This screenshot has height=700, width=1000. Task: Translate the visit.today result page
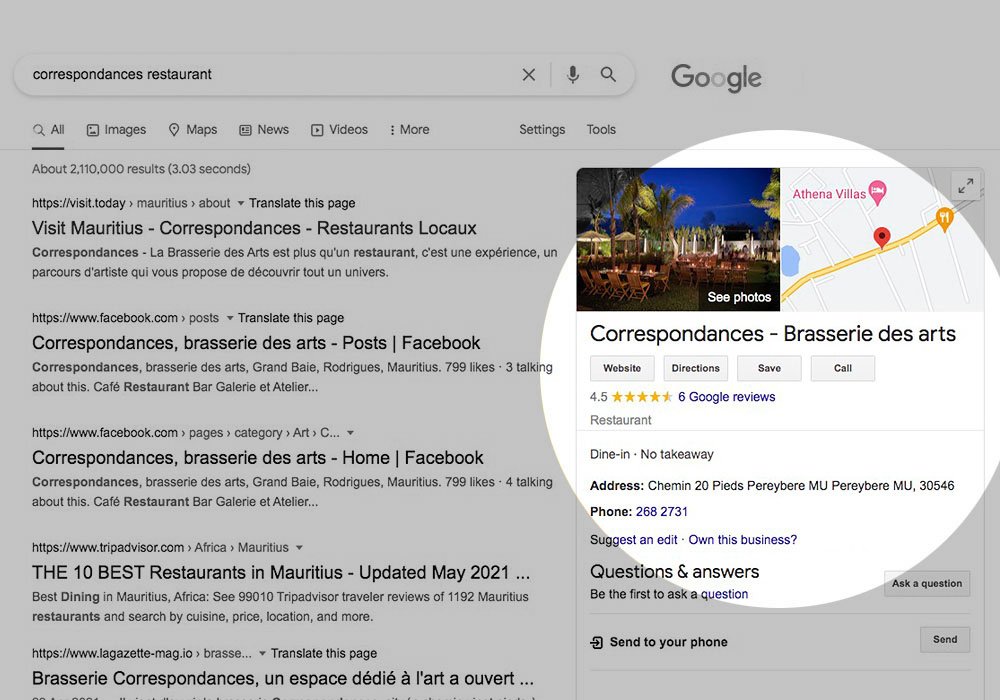click(x=302, y=203)
